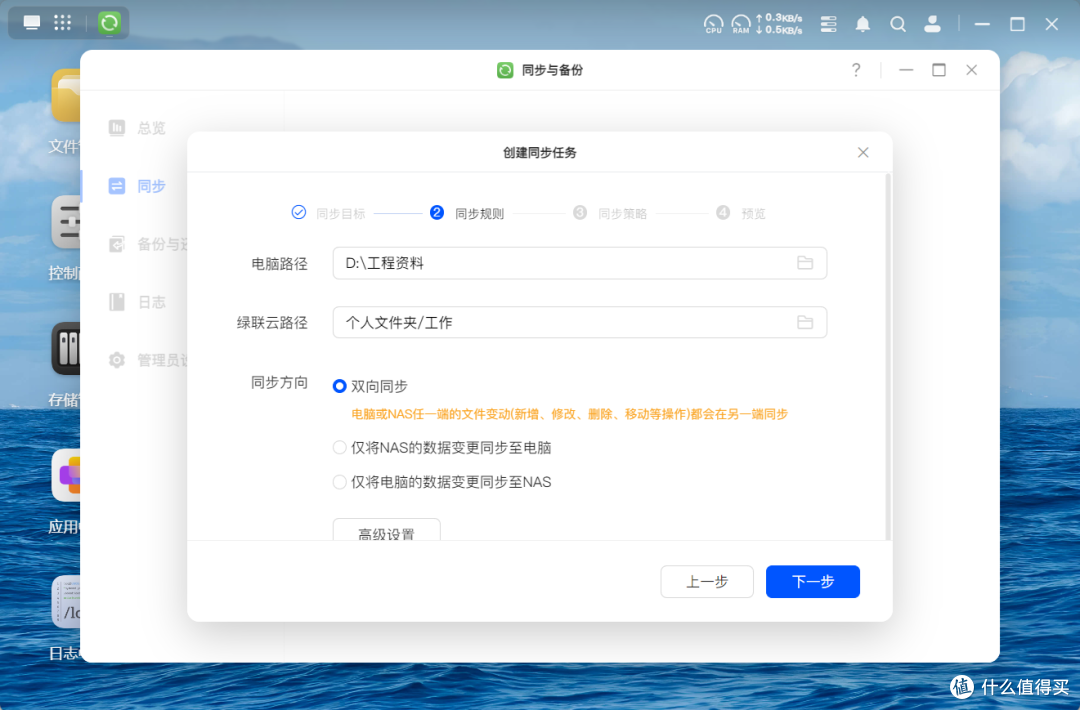Close the 创建同步任务 dialog

tap(863, 152)
